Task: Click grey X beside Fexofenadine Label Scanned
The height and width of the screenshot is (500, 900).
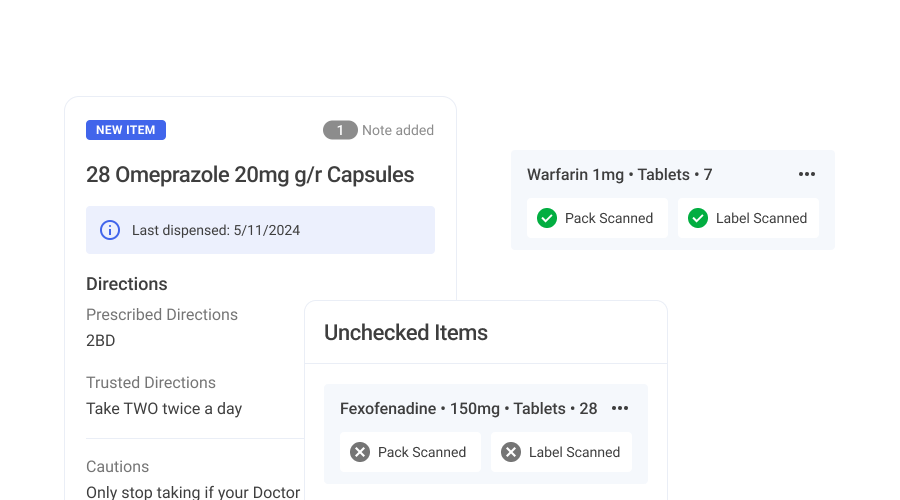Action: [x=511, y=452]
